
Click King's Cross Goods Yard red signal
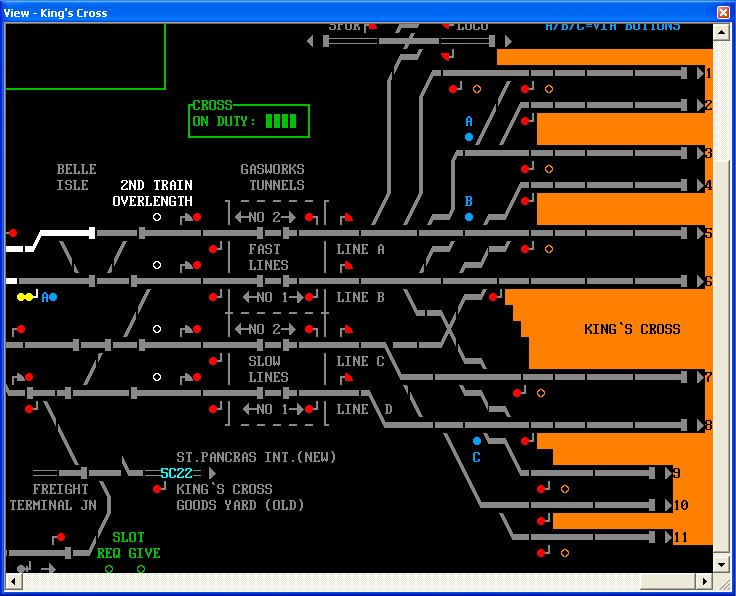point(157,489)
